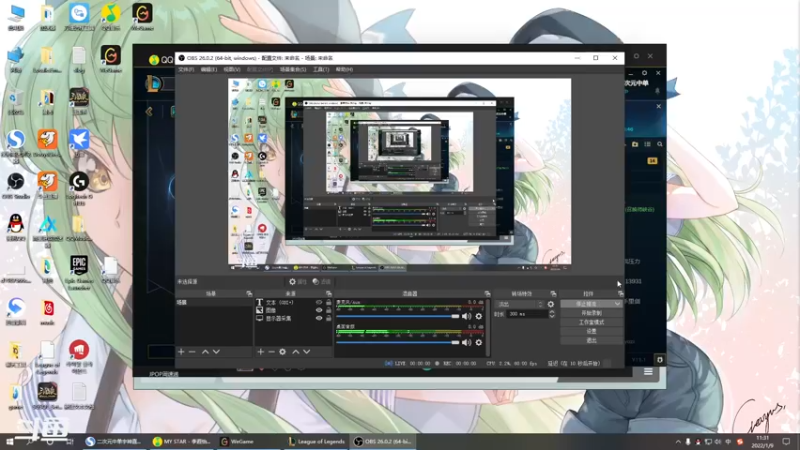
Task: Open the green QQ Music desktop icon
Action: (x=111, y=17)
